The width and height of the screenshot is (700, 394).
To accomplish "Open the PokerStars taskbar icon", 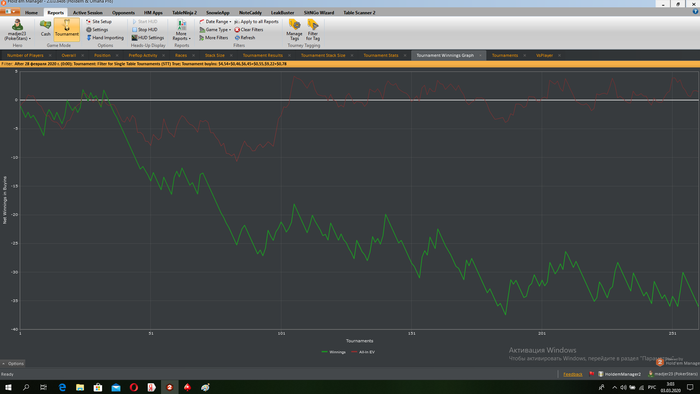I will coord(187,387).
